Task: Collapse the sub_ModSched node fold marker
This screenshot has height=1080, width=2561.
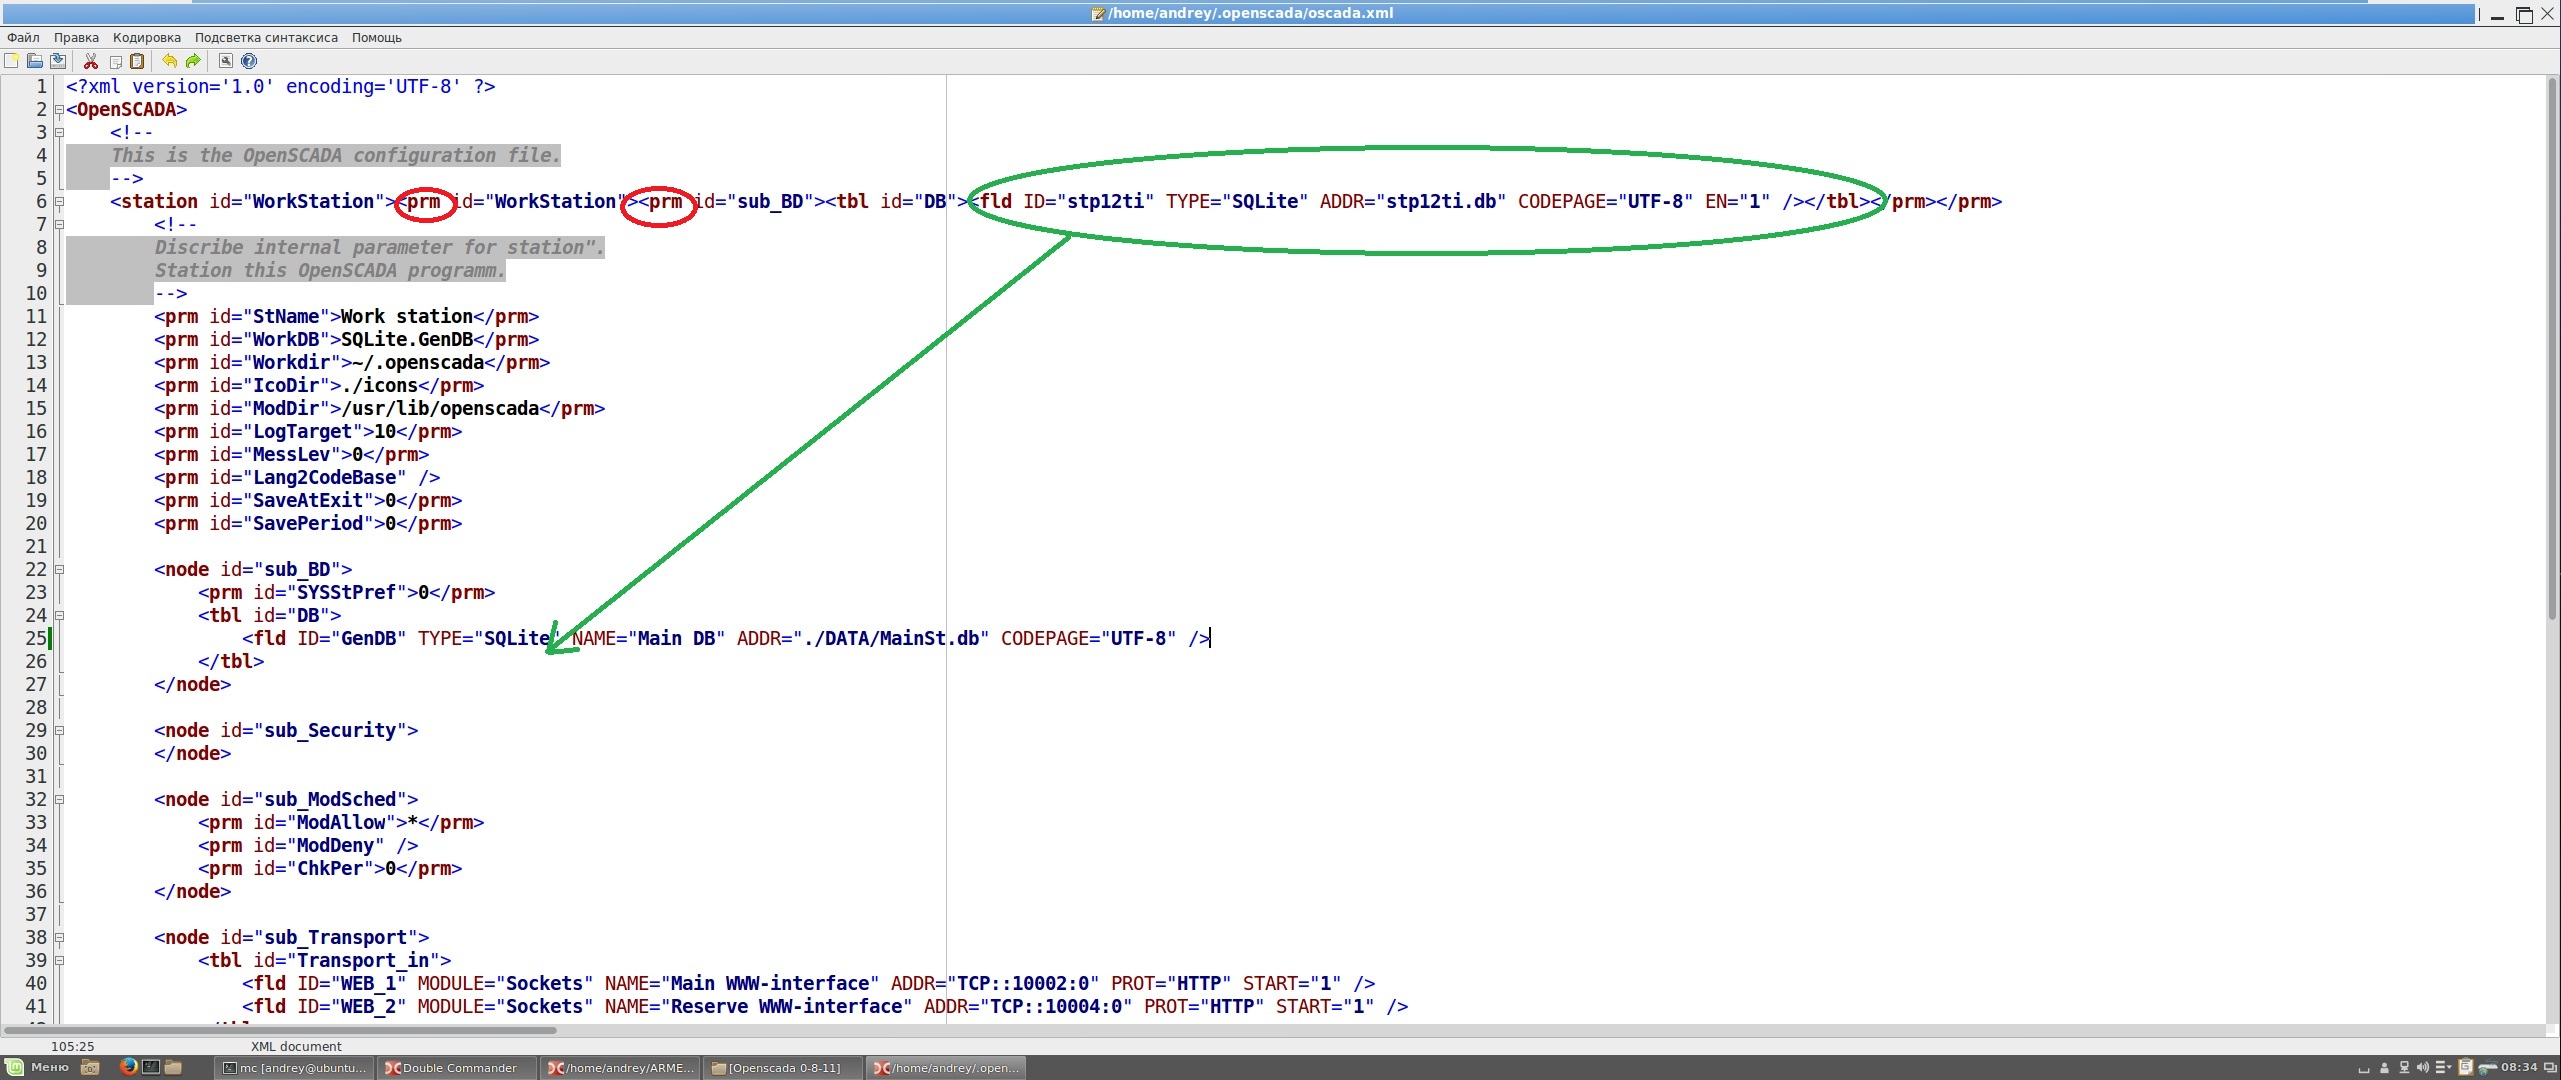Action: [x=59, y=800]
